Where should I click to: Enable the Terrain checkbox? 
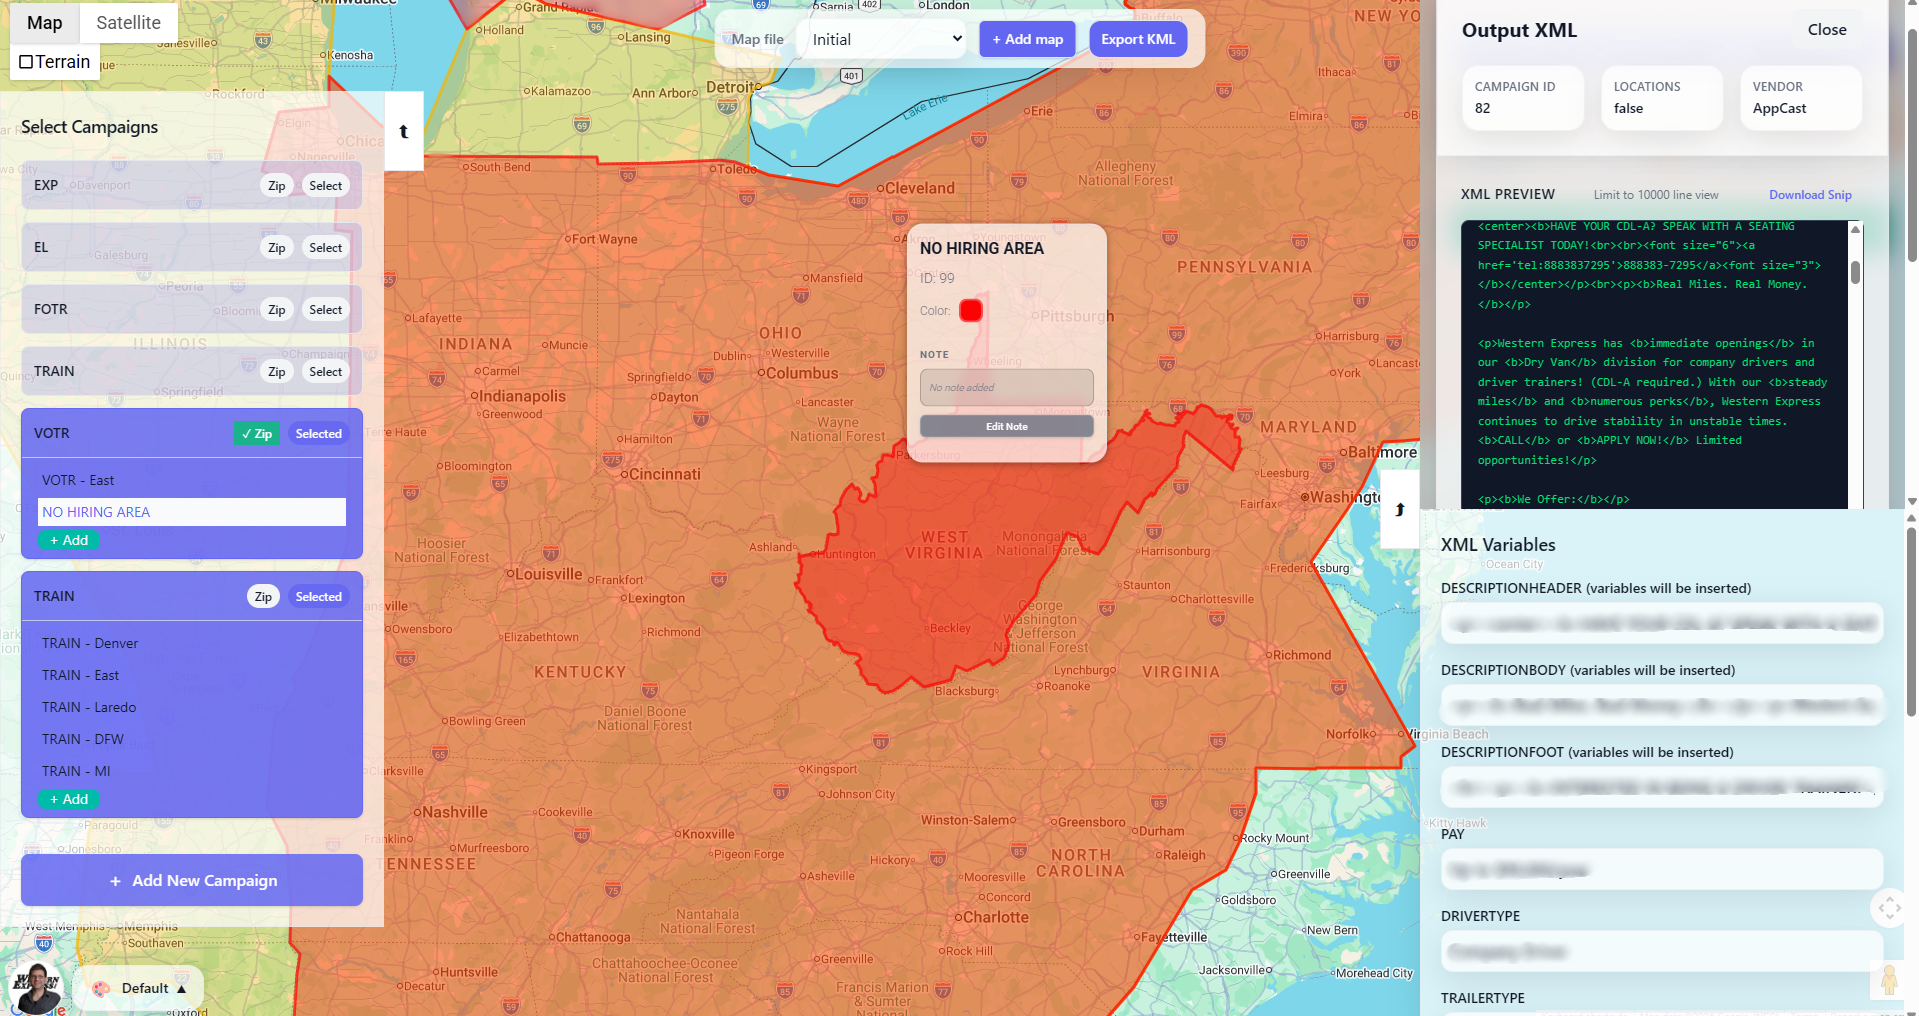27,62
